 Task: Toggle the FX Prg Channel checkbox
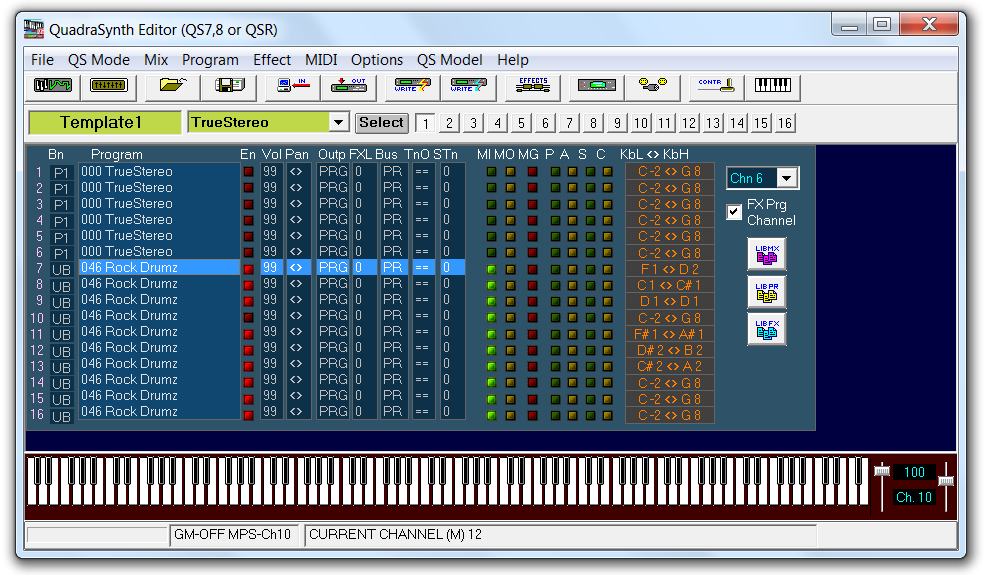coord(734,212)
